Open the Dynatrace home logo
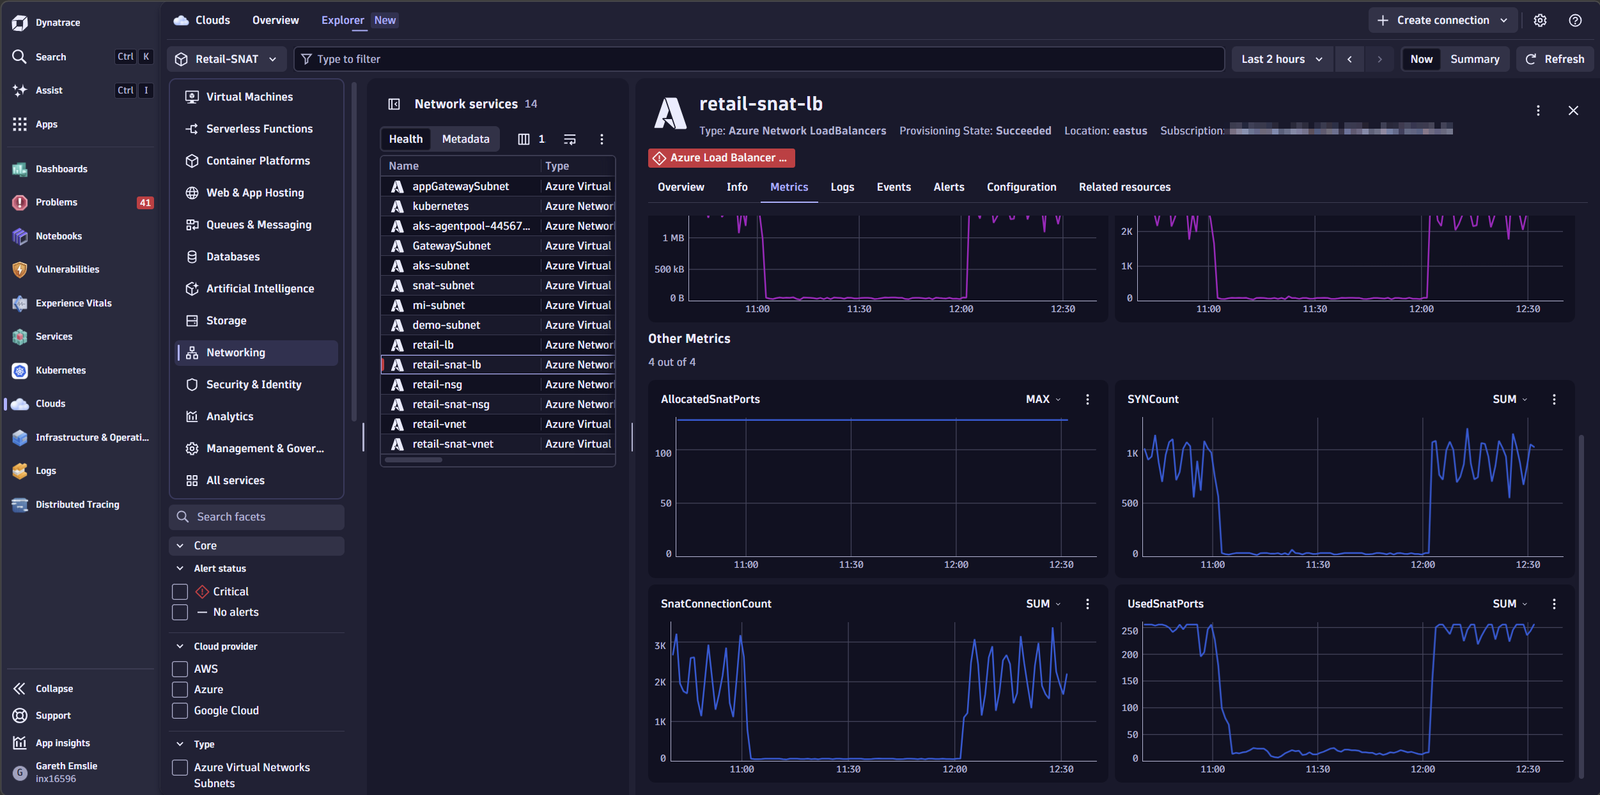The image size is (1600, 795). pyautogui.click(x=19, y=22)
